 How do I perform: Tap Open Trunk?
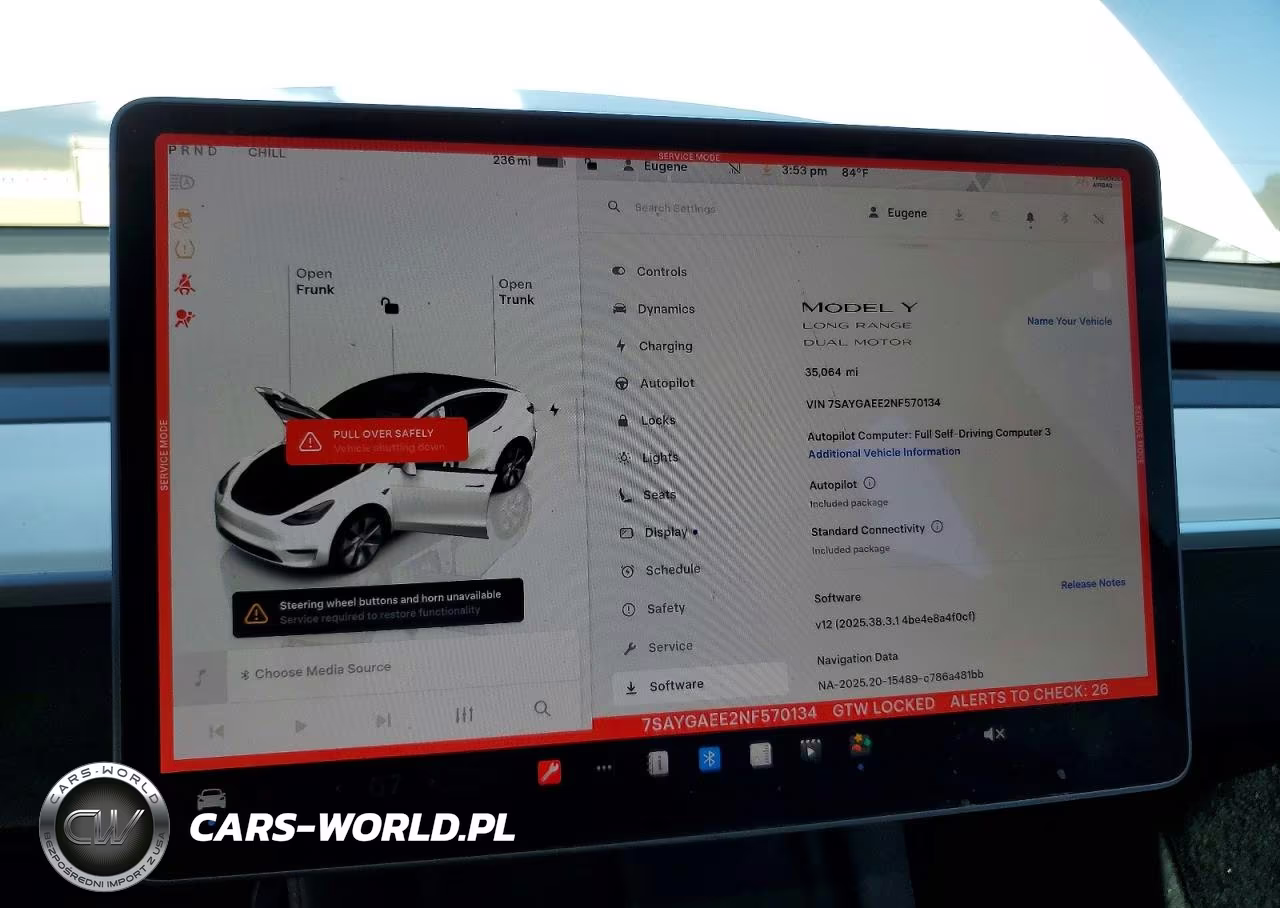point(516,292)
